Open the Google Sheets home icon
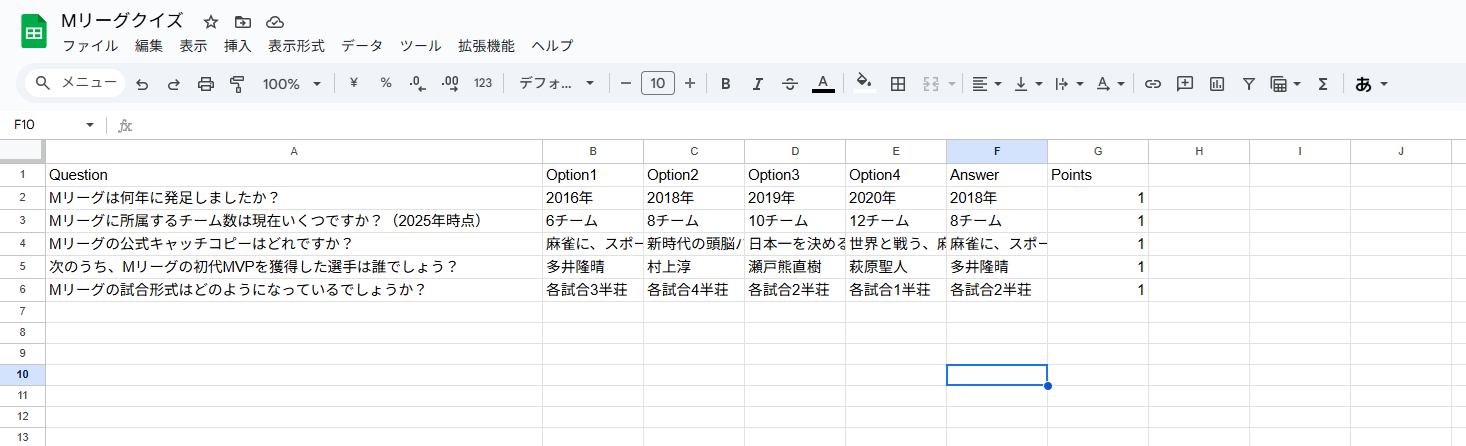Viewport: 1466px width, 446px height. pos(34,32)
